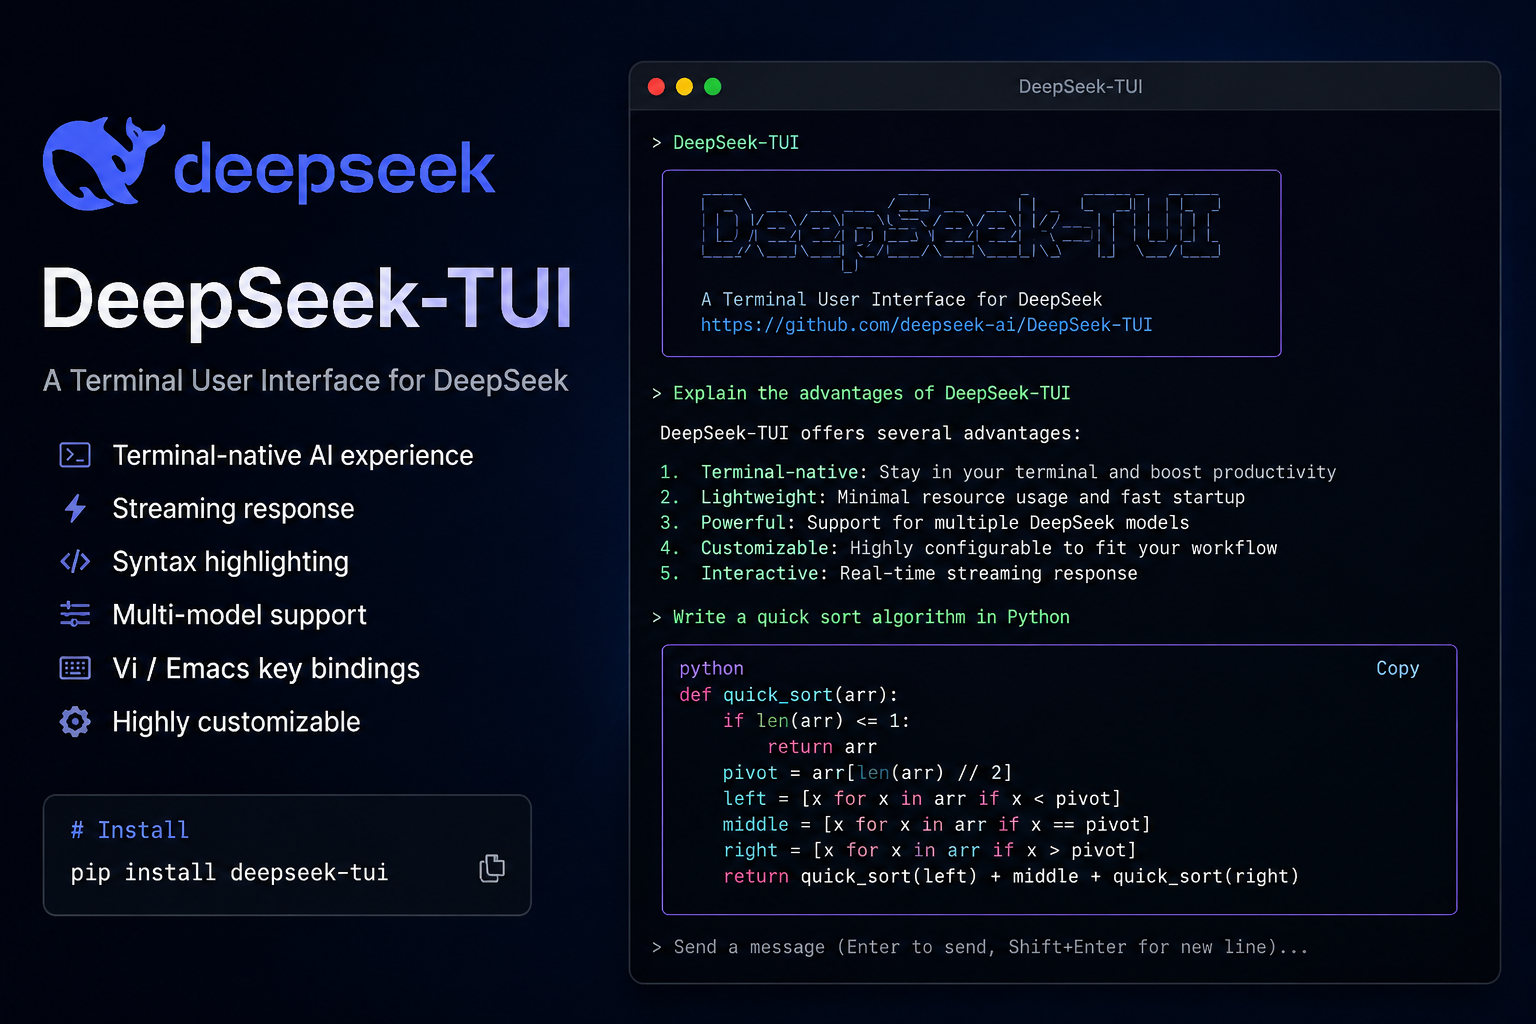1536x1024 pixels.
Task: Click the python language label in code block
Action: [x=711, y=668]
